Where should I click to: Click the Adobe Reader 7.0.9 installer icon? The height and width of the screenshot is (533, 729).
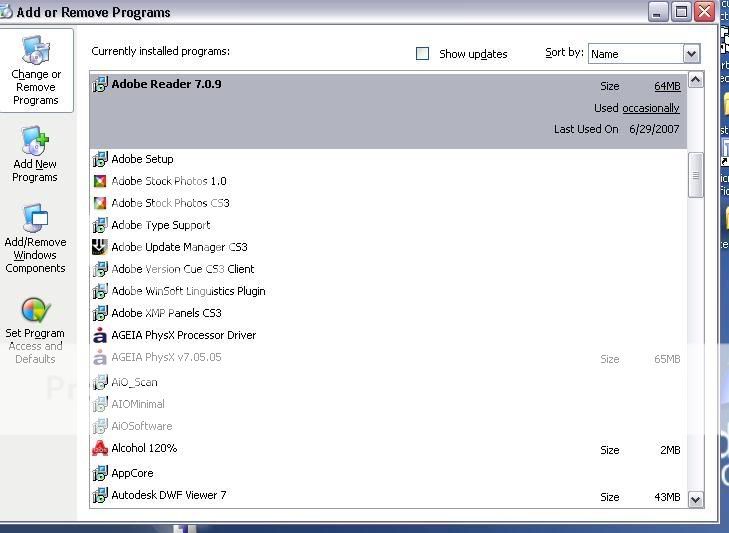tap(100, 84)
